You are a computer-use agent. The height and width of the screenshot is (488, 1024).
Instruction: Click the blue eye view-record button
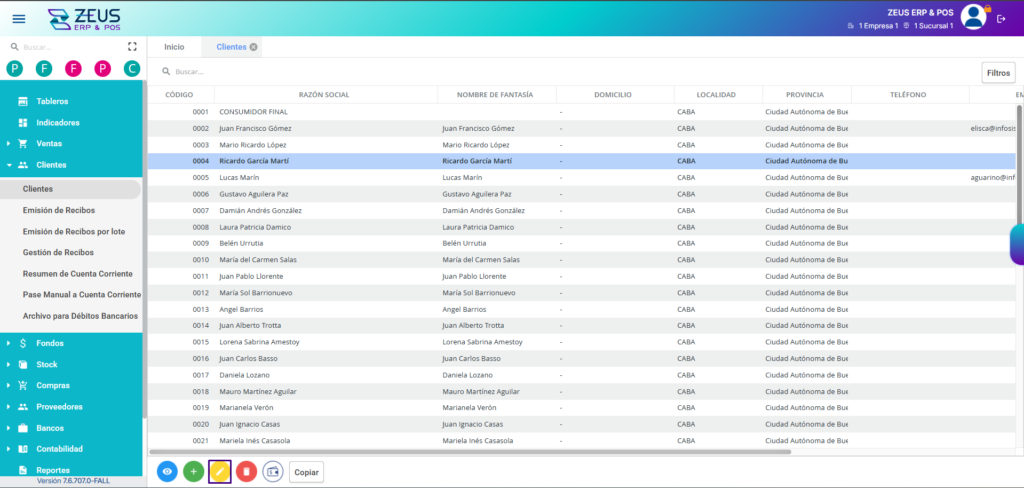[167, 471]
